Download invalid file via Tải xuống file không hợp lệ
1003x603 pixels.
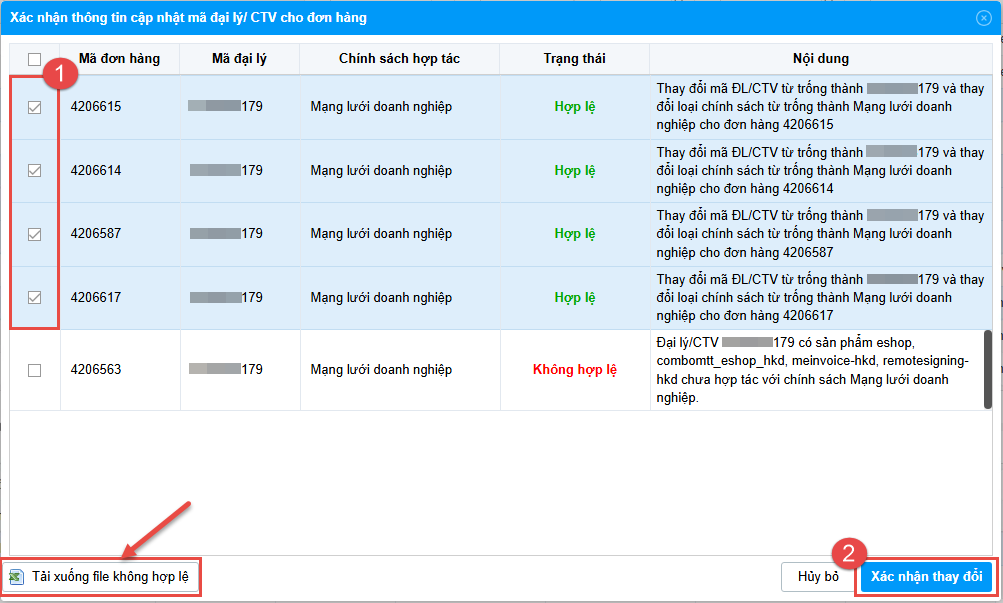(x=109, y=577)
